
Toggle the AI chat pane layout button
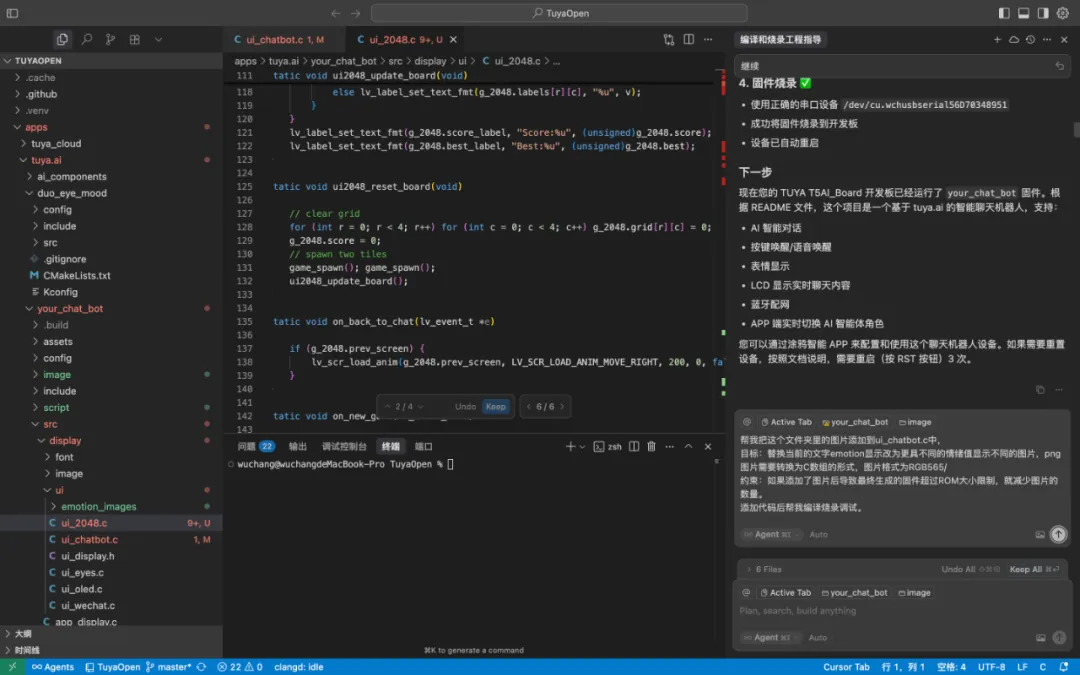pyautogui.click(x=1043, y=13)
